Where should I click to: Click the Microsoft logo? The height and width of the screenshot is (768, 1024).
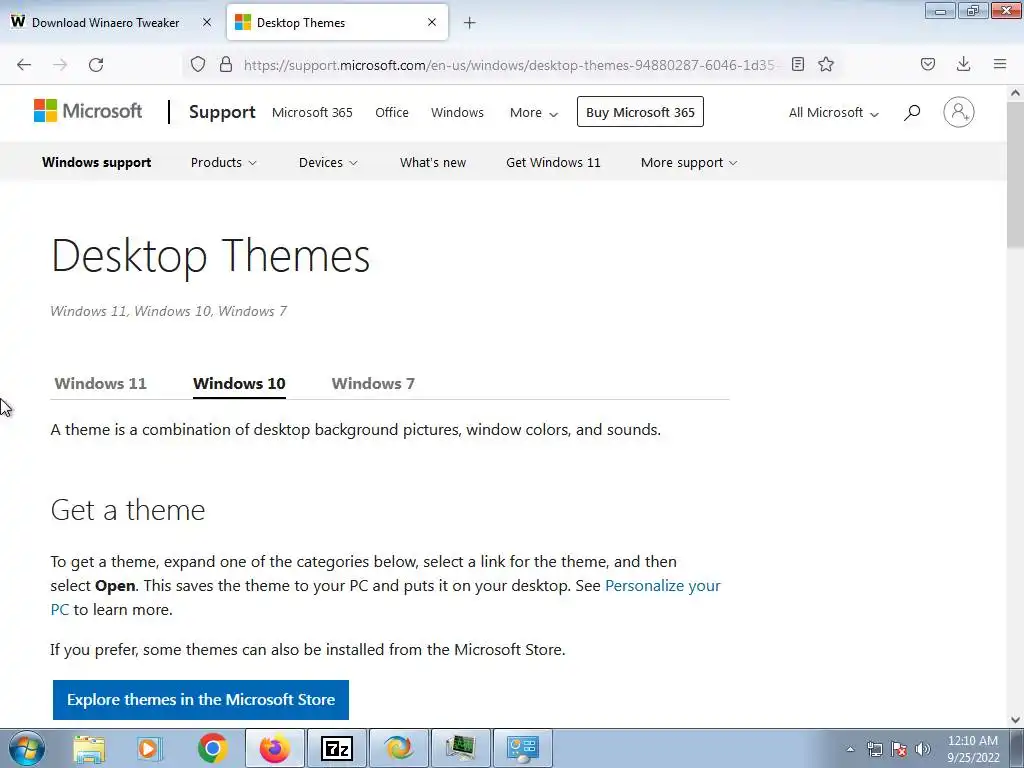(x=88, y=111)
